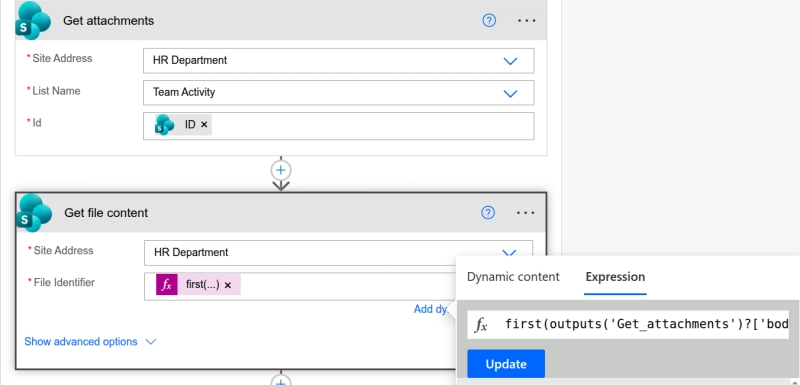Switch to the Dynamic content tab
This screenshot has height=385, width=800.
(x=513, y=277)
